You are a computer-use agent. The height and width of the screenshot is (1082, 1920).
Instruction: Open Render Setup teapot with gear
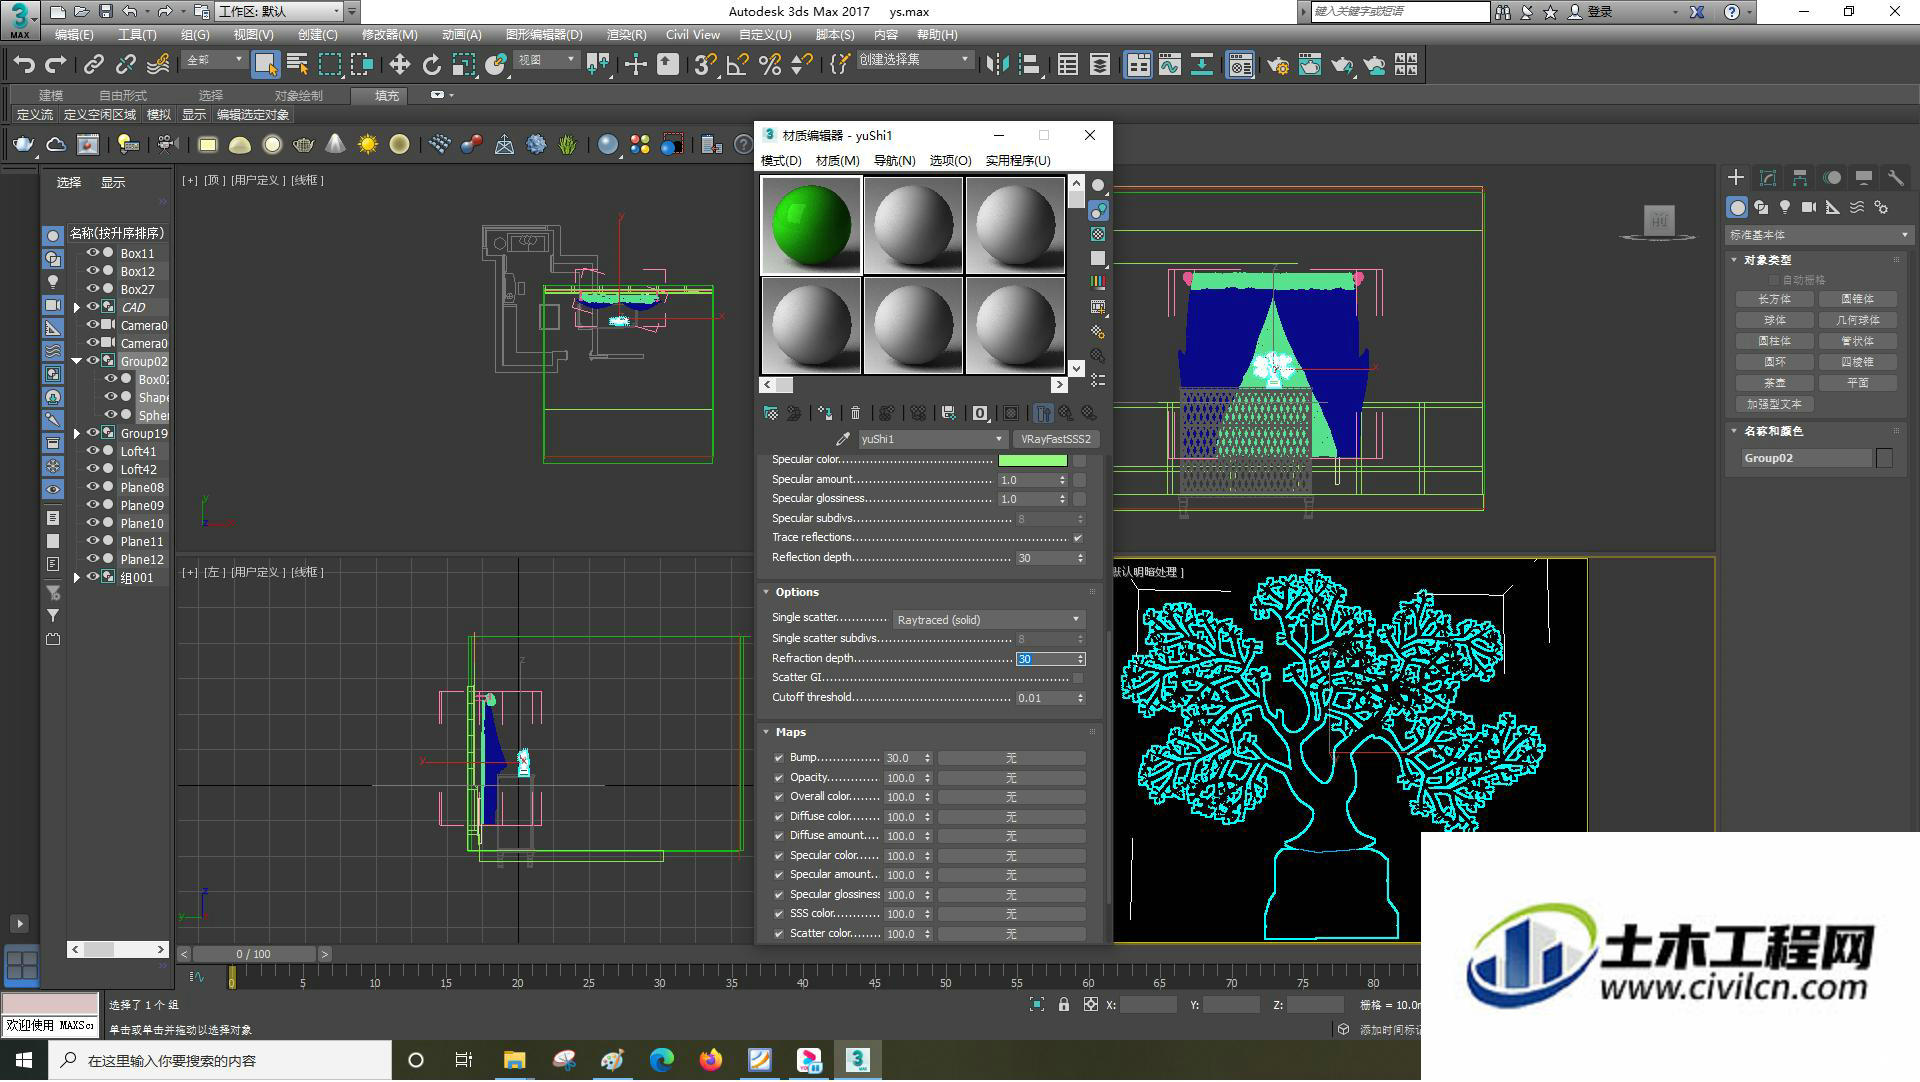pos(1278,65)
